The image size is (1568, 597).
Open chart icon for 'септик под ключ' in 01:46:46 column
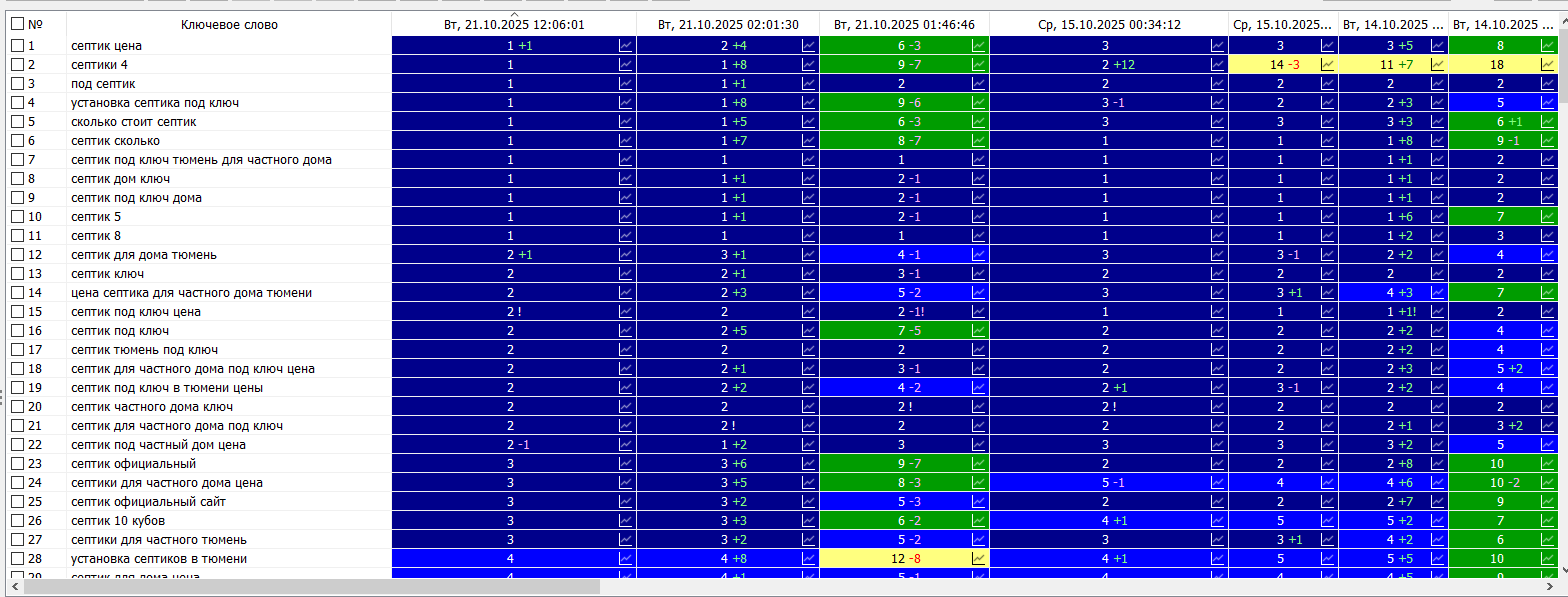click(979, 330)
